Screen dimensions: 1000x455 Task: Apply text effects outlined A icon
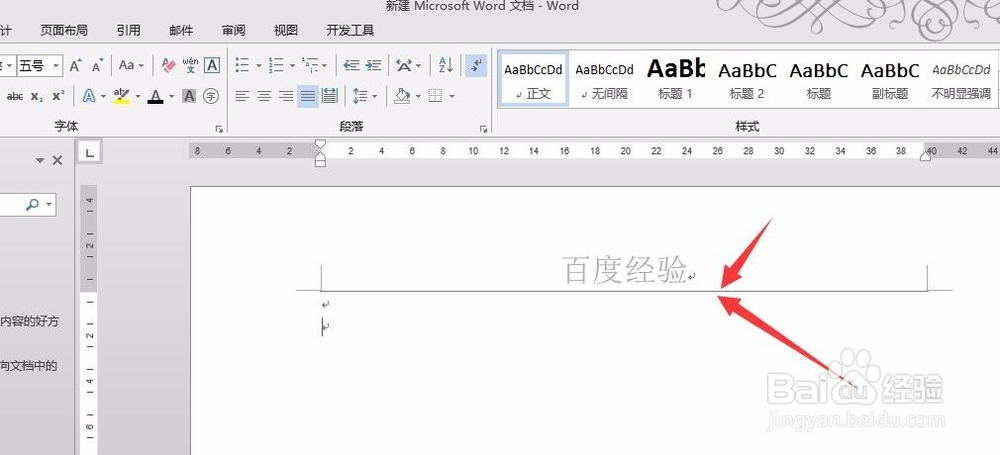[89, 96]
